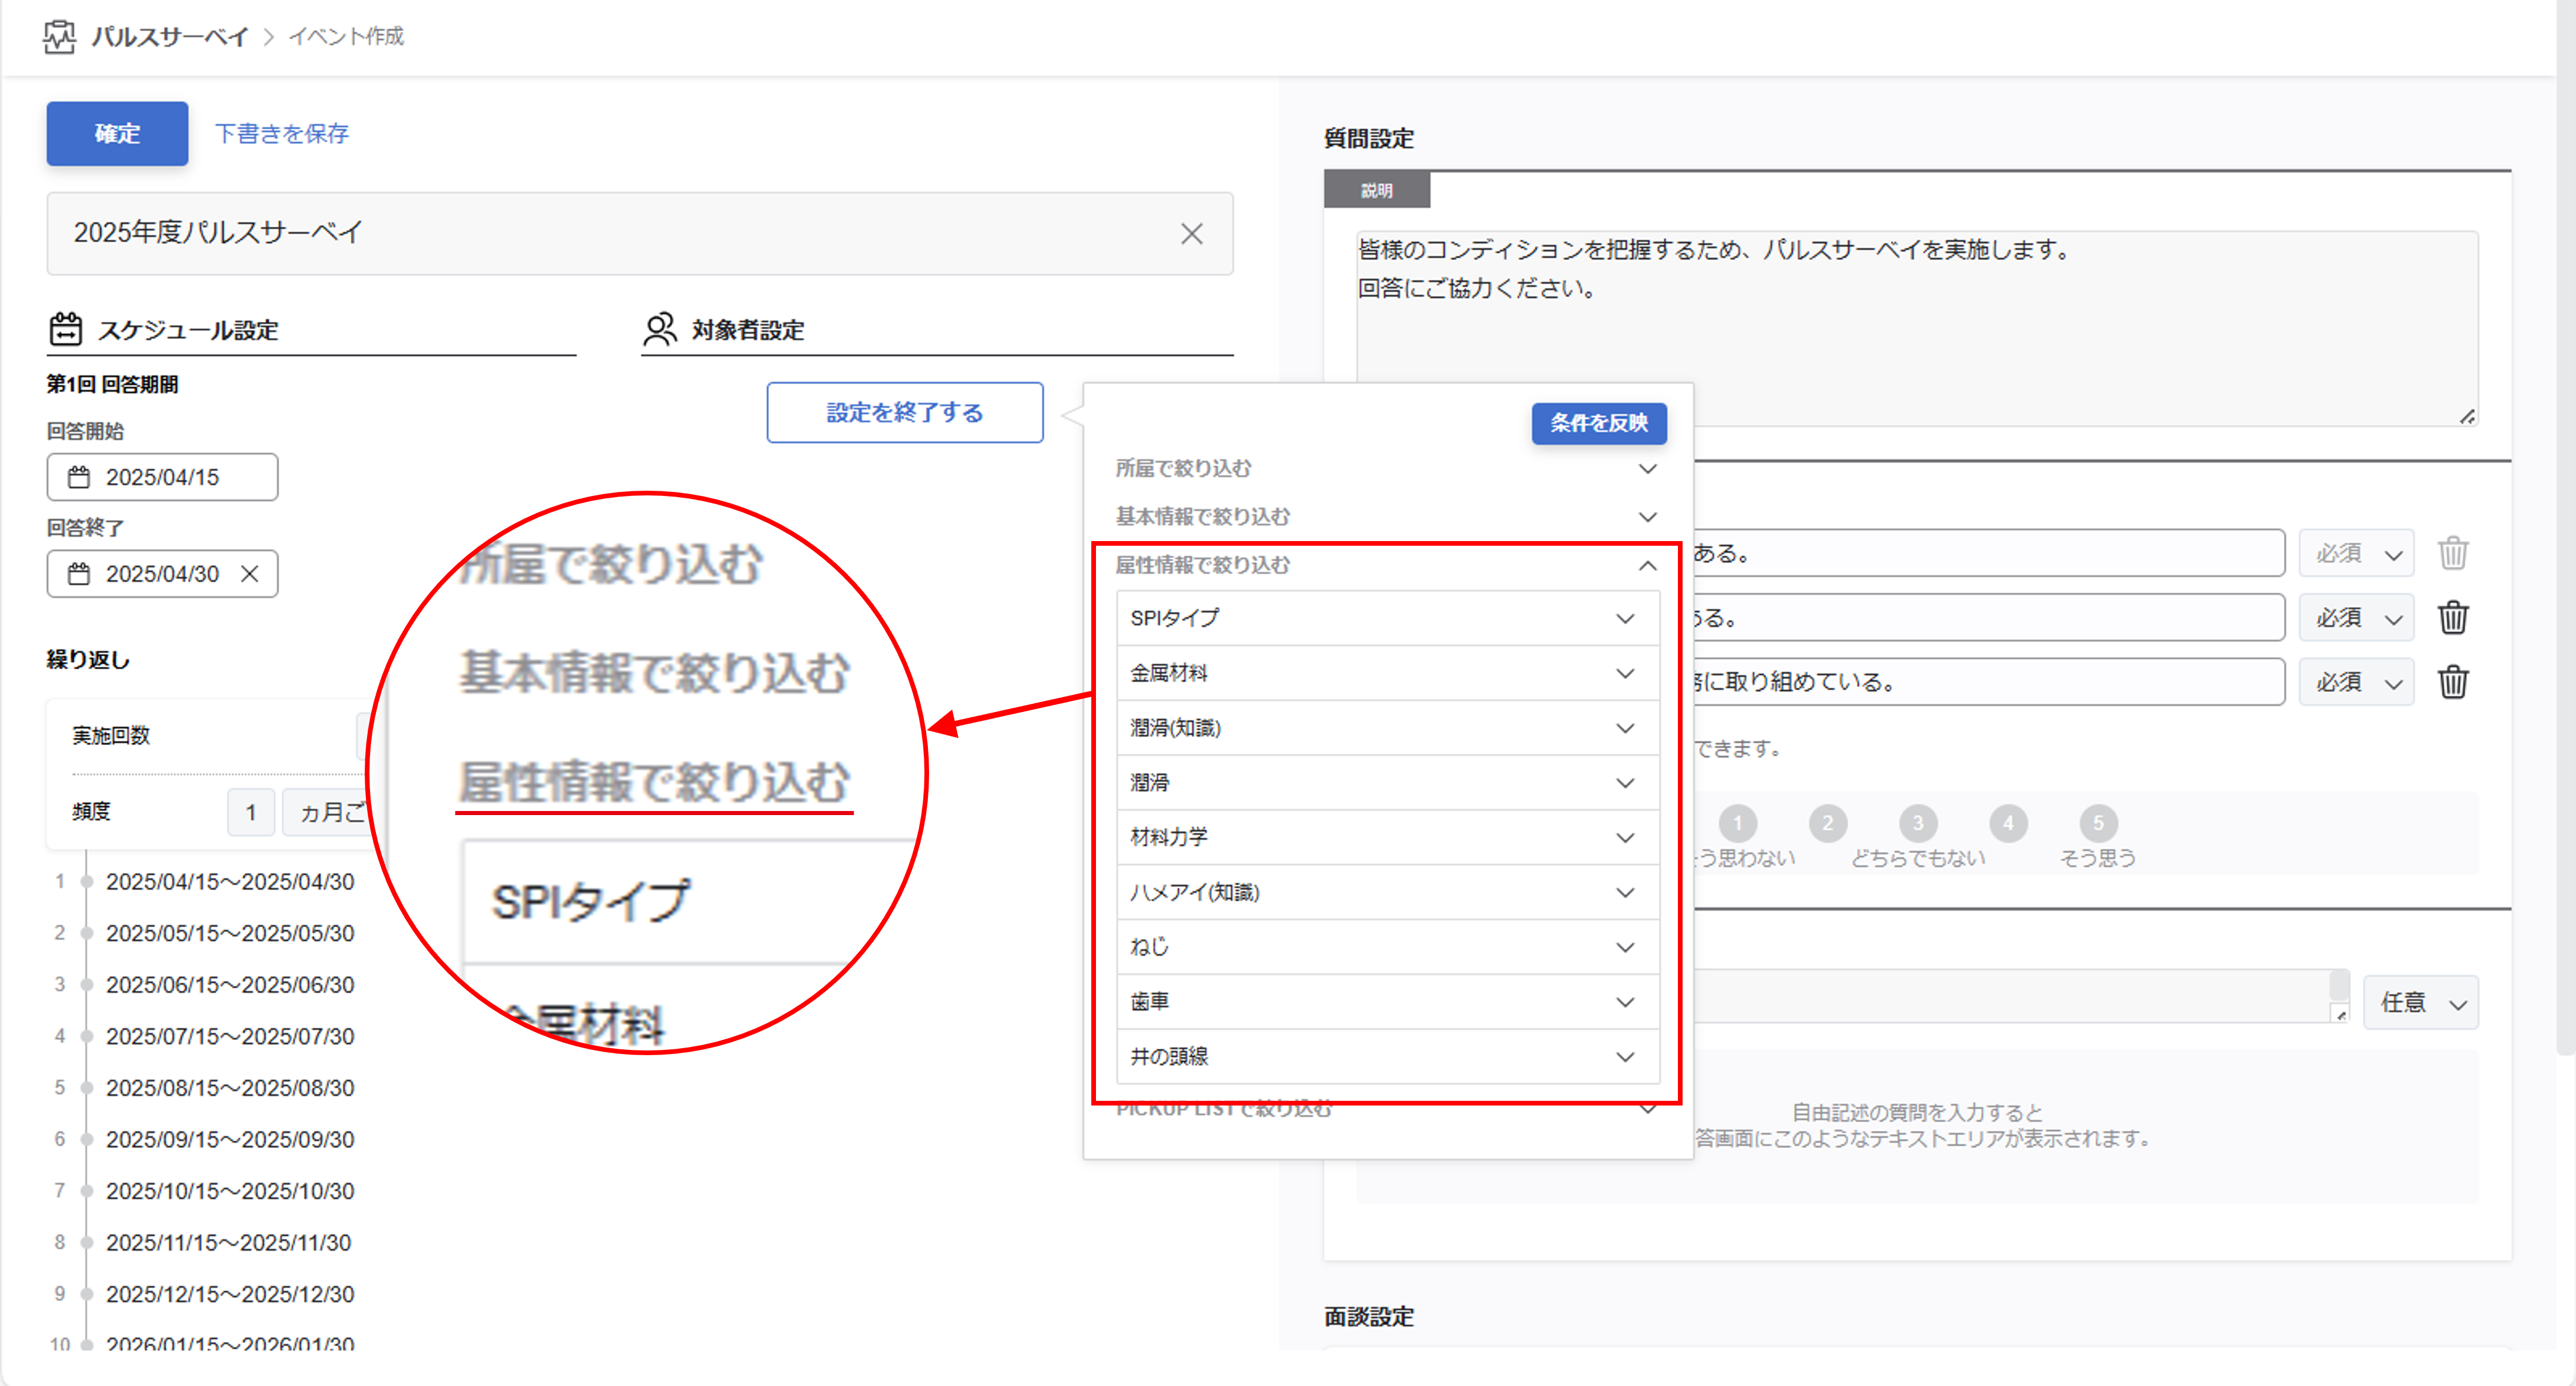Click the 対象者設定 person icon
This screenshot has width=2576, height=1386.
point(659,329)
